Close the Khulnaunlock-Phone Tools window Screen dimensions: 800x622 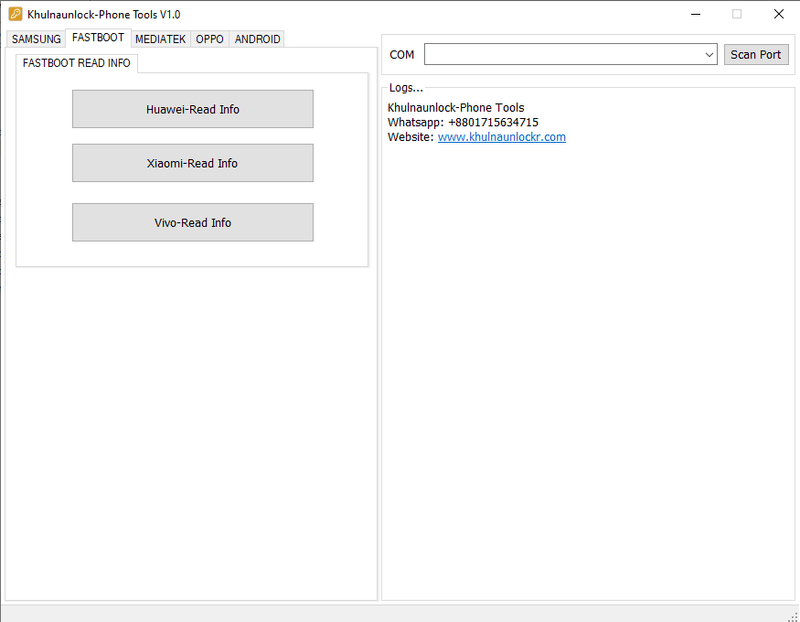click(x=778, y=14)
